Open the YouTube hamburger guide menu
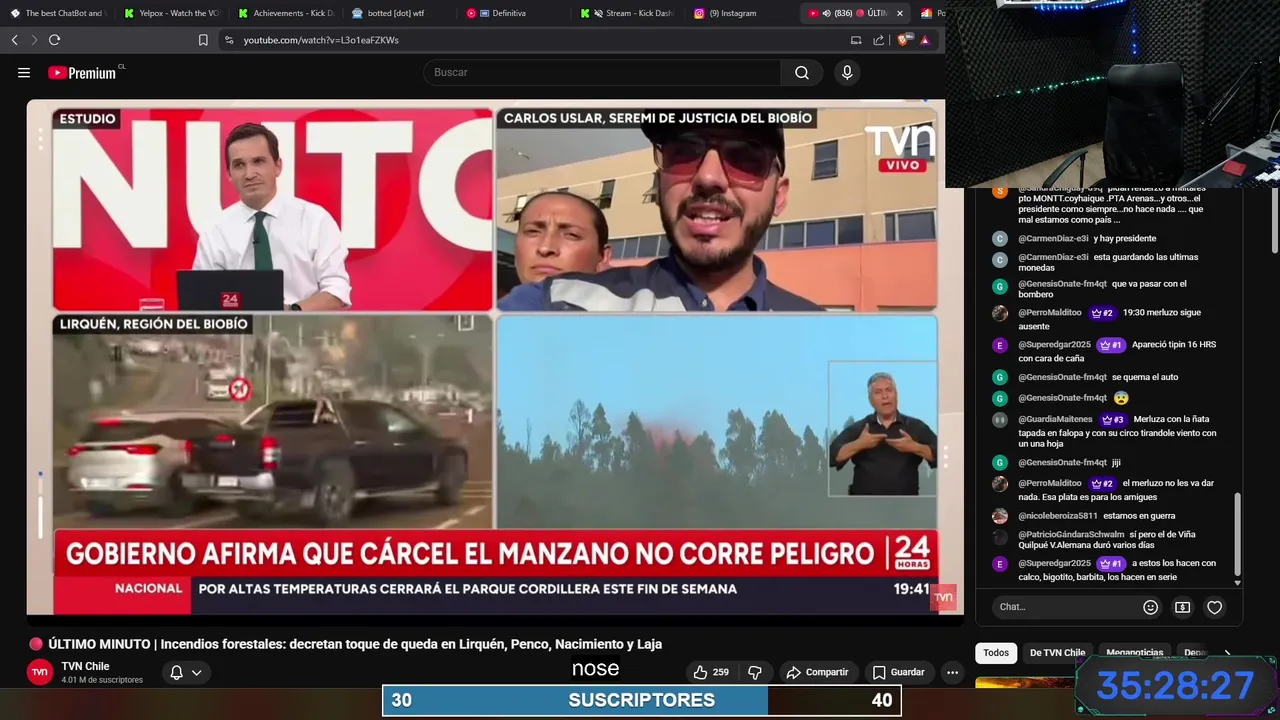 [x=24, y=72]
